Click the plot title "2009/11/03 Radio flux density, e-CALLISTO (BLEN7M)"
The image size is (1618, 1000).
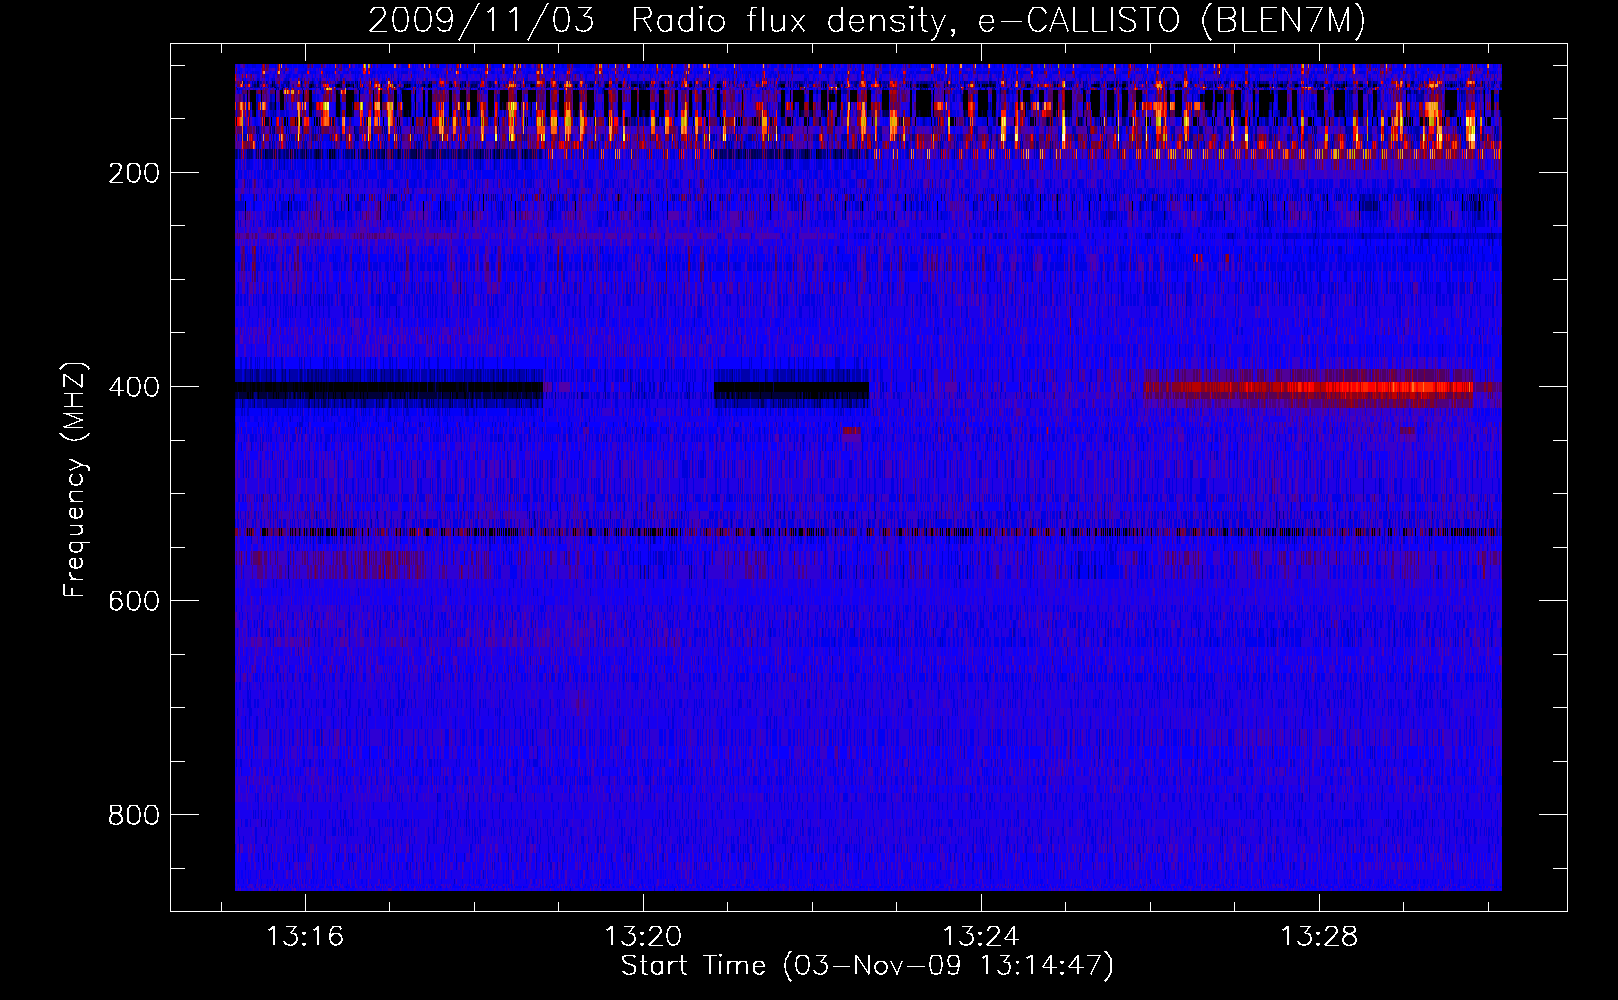pos(867,20)
